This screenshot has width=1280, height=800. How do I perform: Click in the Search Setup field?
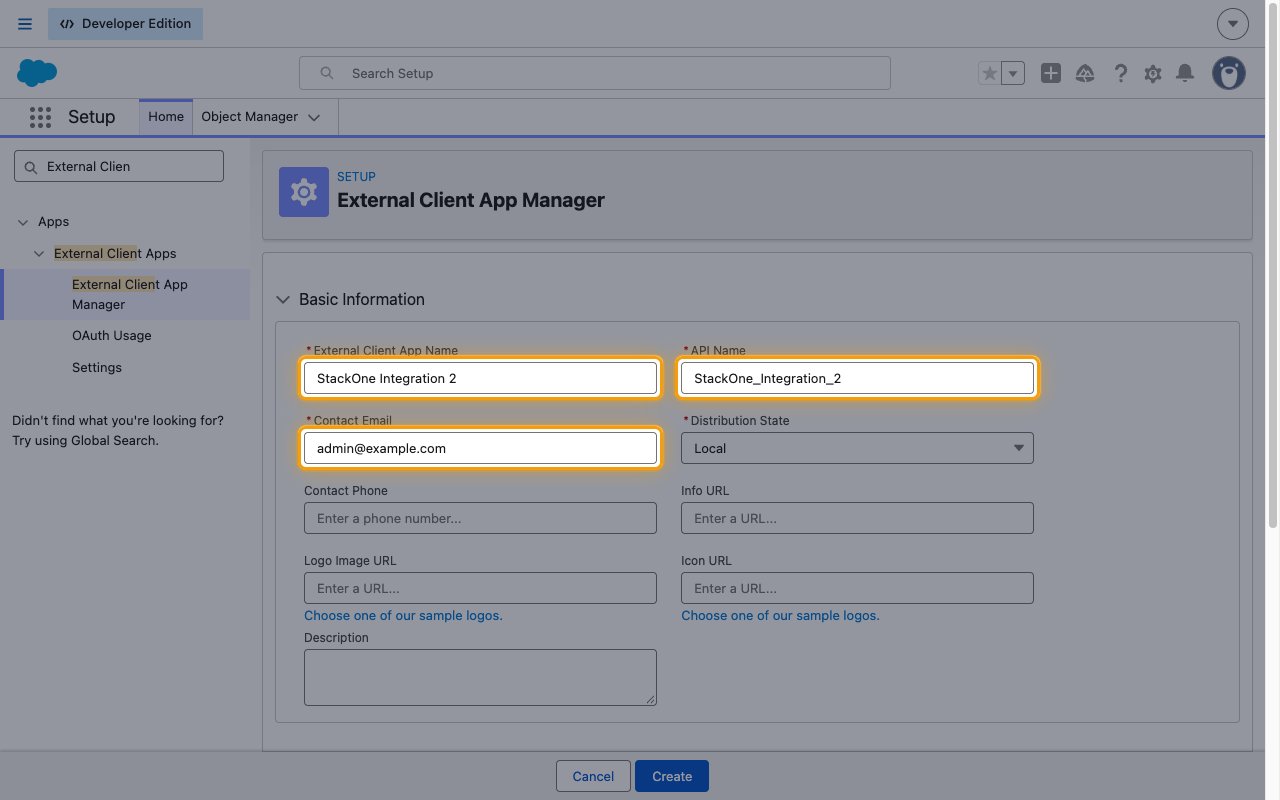tap(594, 73)
